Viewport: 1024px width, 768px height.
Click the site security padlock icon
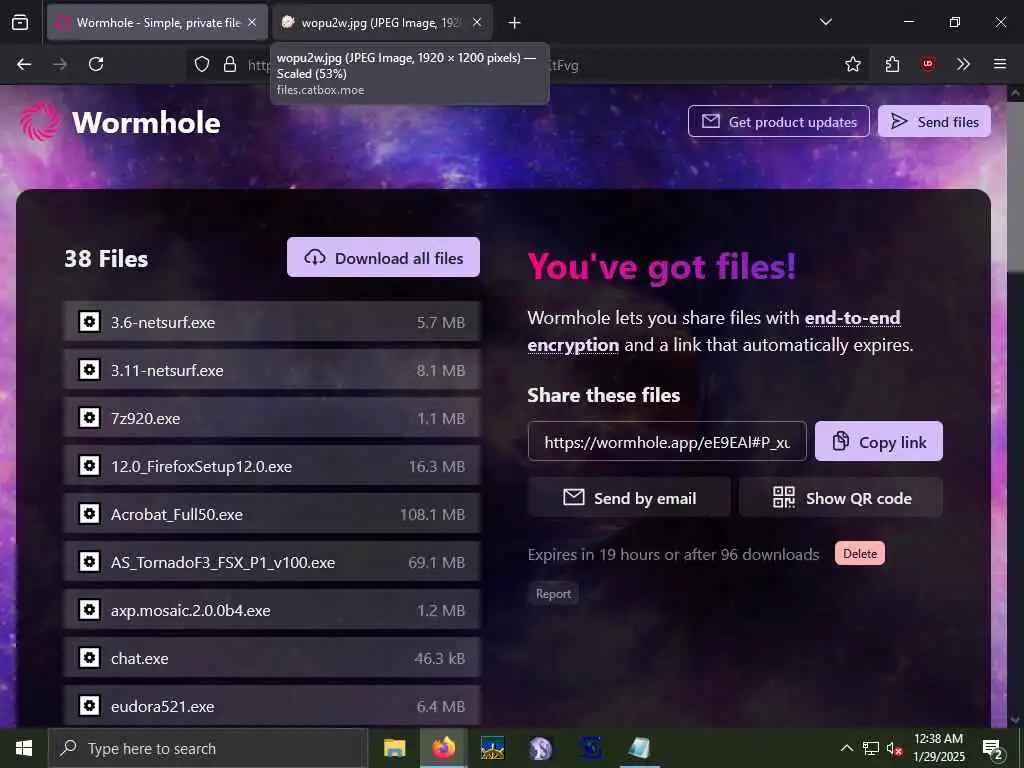(230, 64)
